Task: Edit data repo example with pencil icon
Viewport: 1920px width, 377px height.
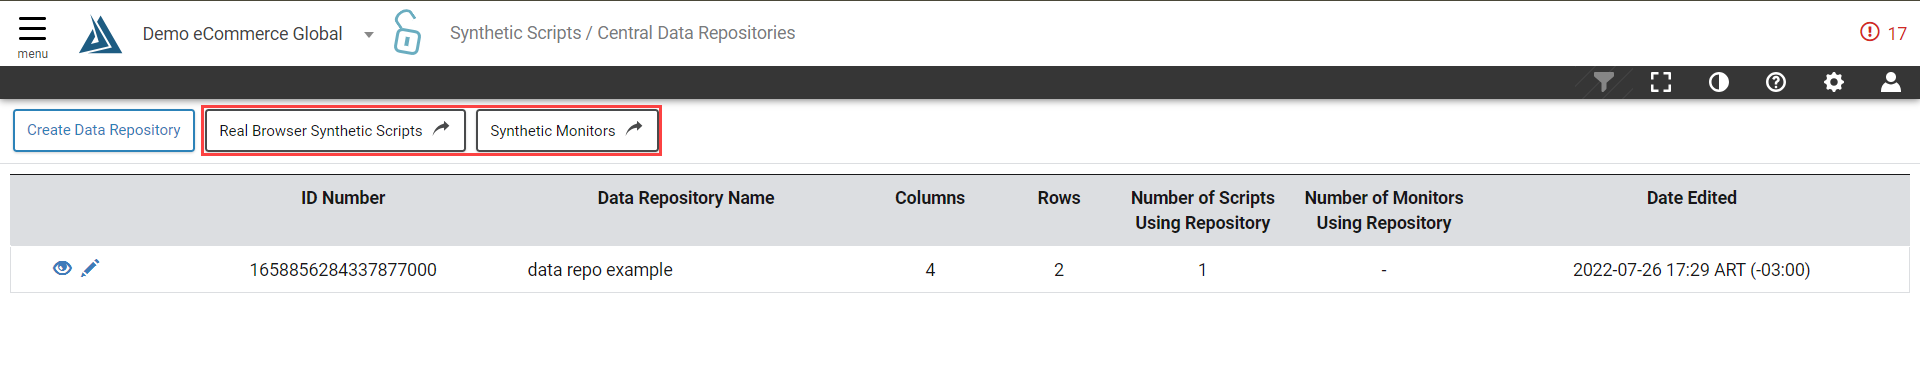Action: click(90, 267)
